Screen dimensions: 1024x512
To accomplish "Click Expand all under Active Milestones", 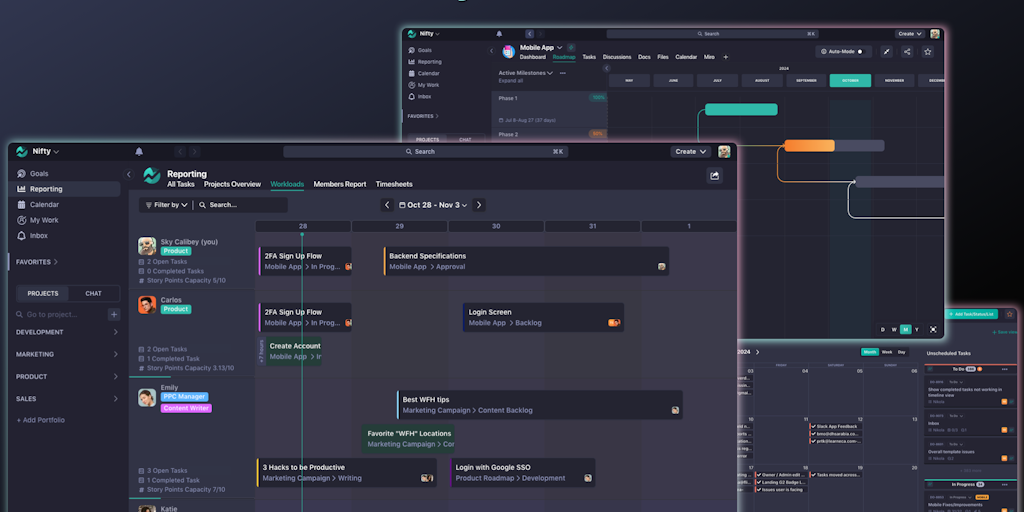I will (x=511, y=81).
